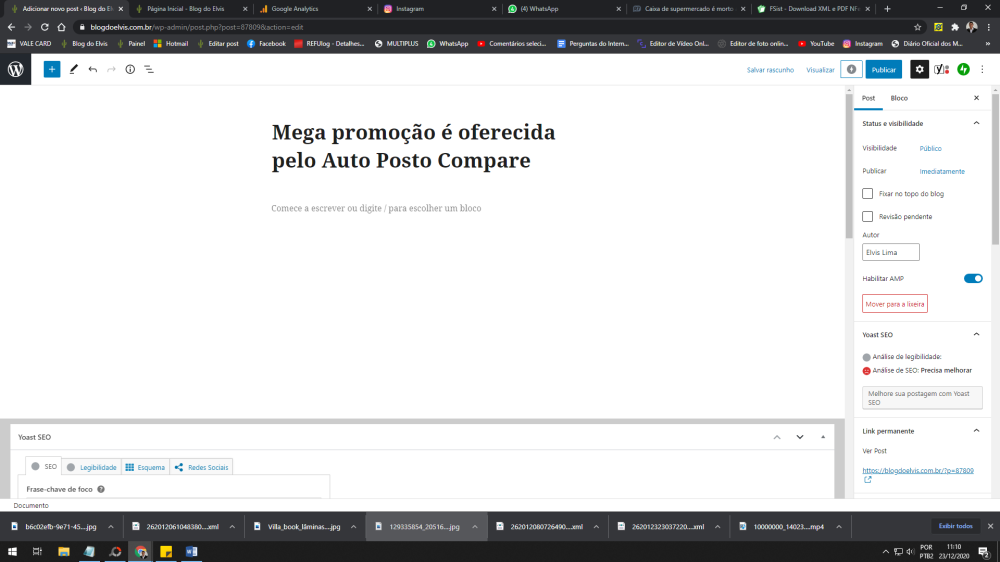
Task: Close the settings sidebar
Action: 976,98
